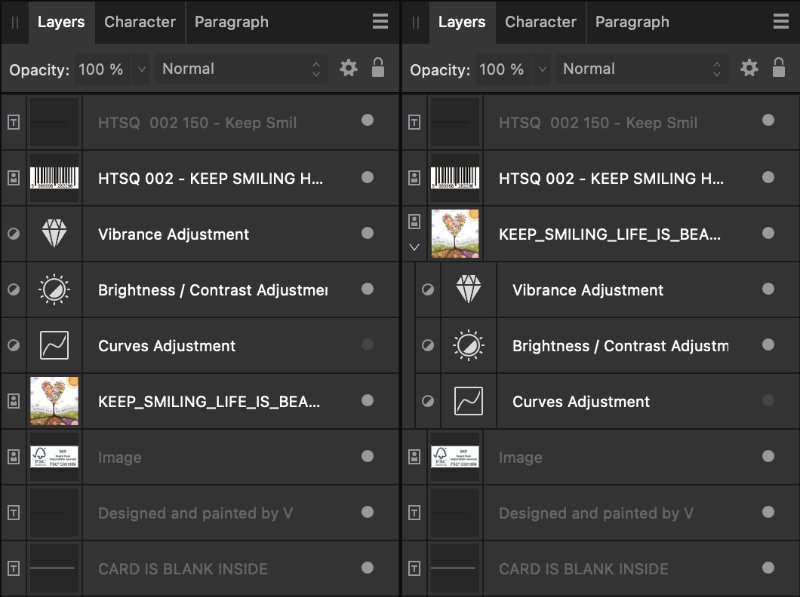This screenshot has height=597, width=800.
Task: Open the Normal blend mode dropdown
Action: (240, 69)
